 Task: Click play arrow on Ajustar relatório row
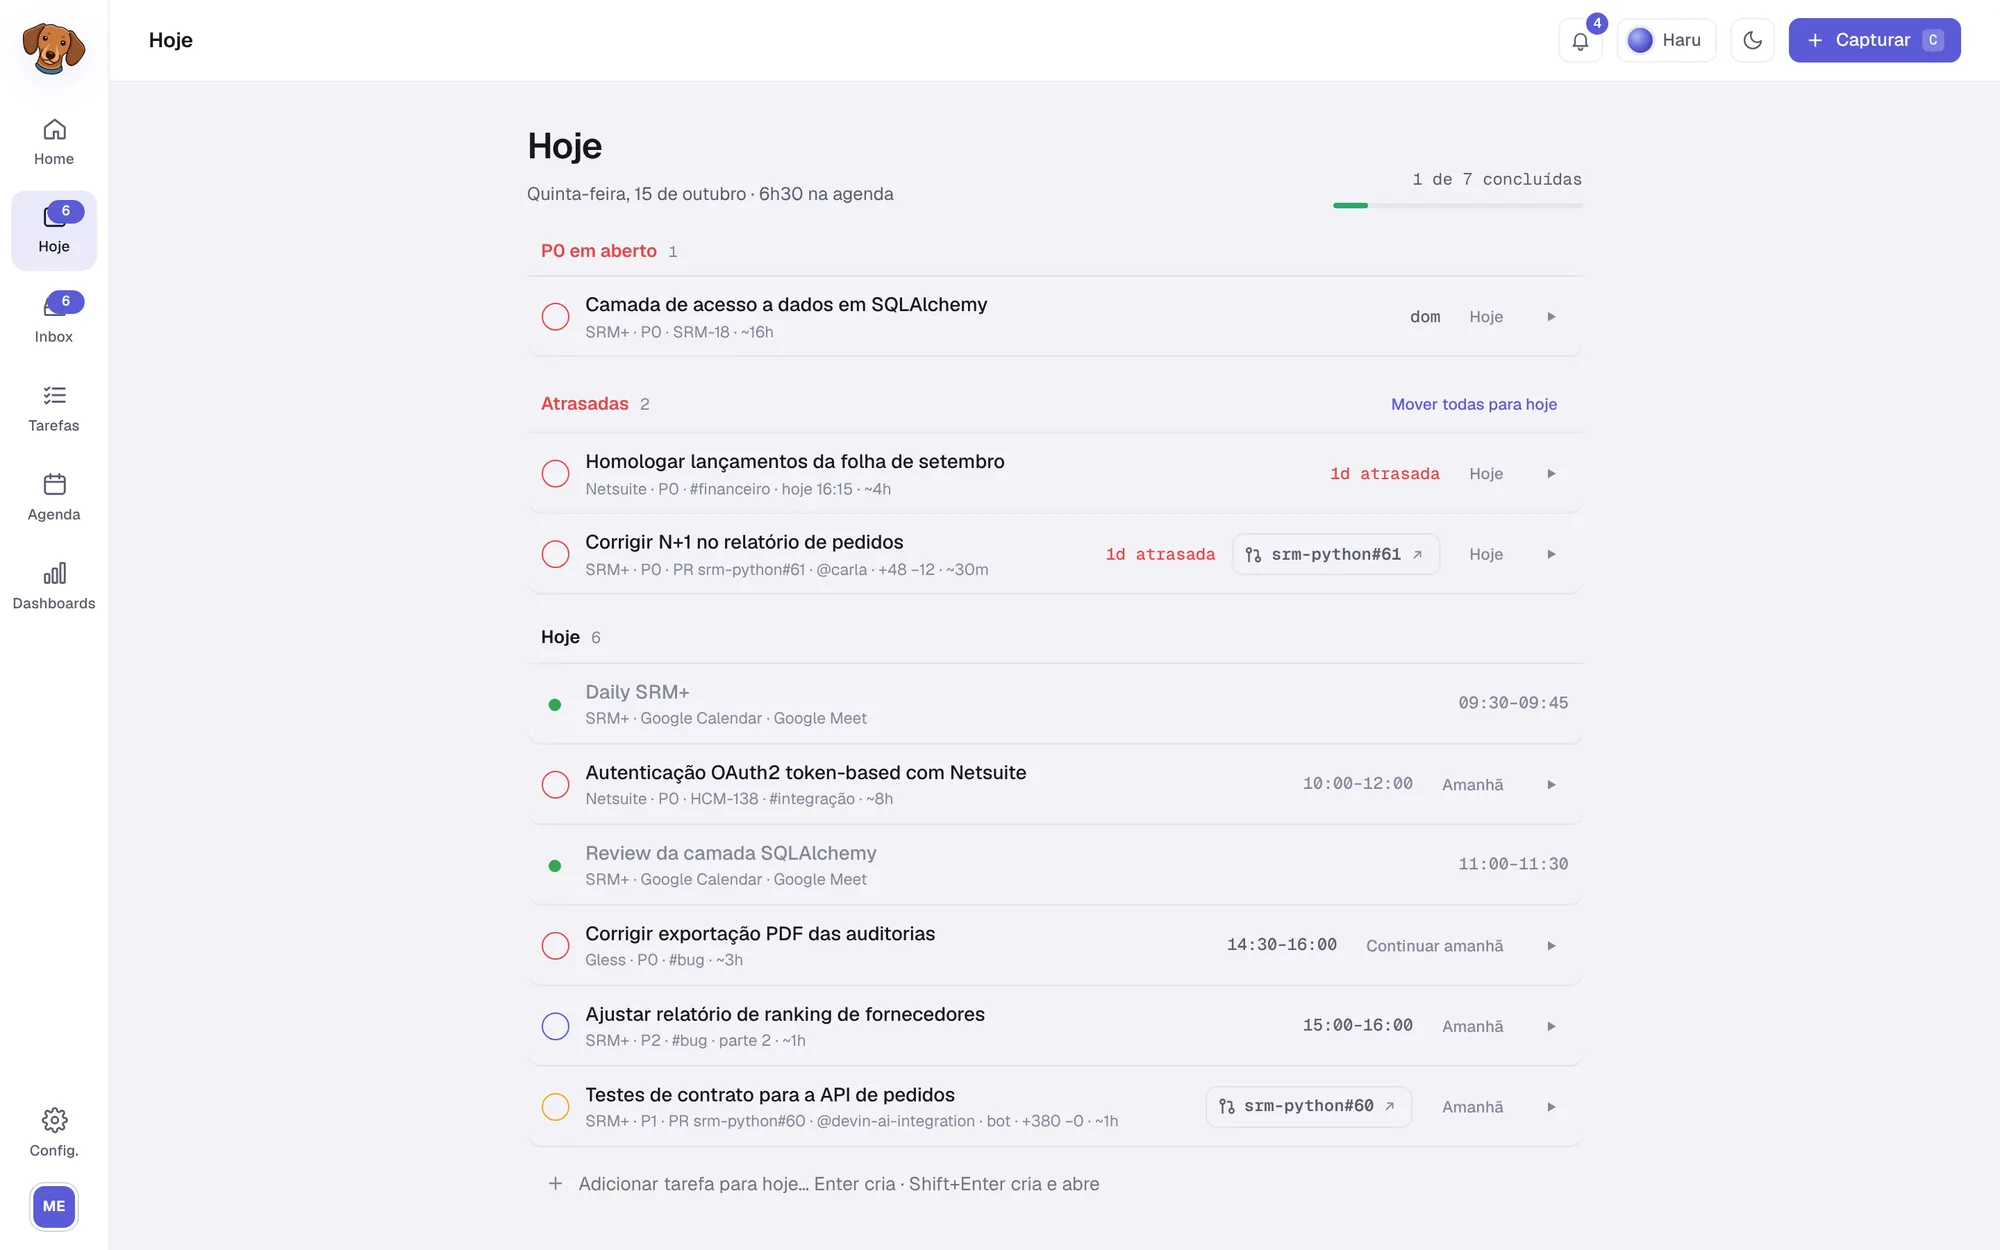[1551, 1026]
